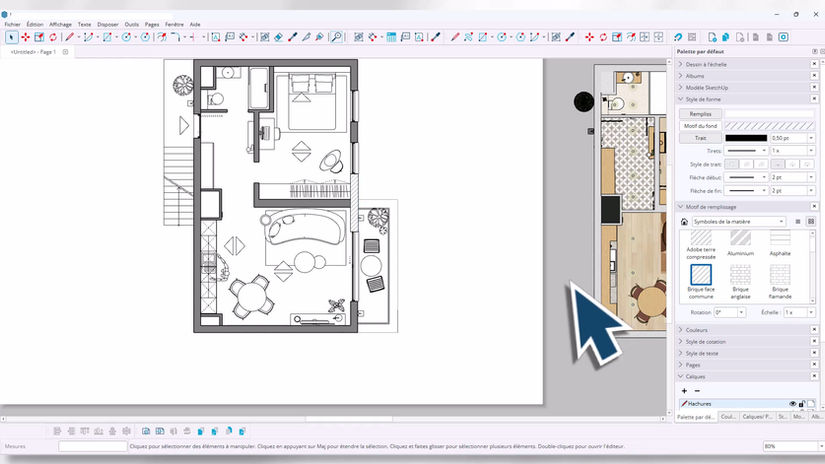
Task: Choose second Style de trait corner option
Action: [746, 165]
